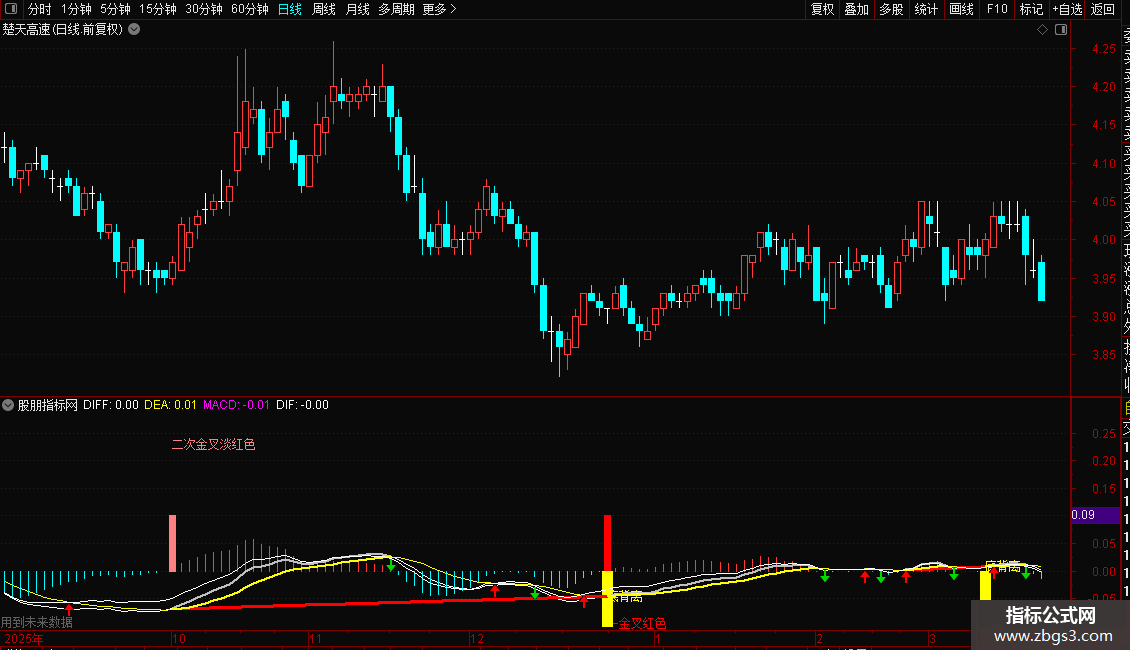
Task: Switch to the 30分钟 timeframe
Action: 204,9
